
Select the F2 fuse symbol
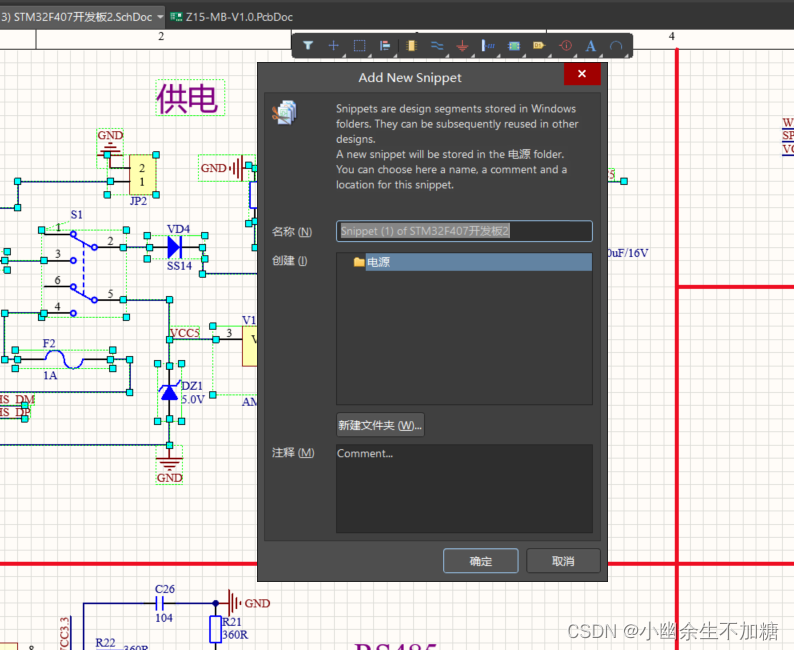63,359
